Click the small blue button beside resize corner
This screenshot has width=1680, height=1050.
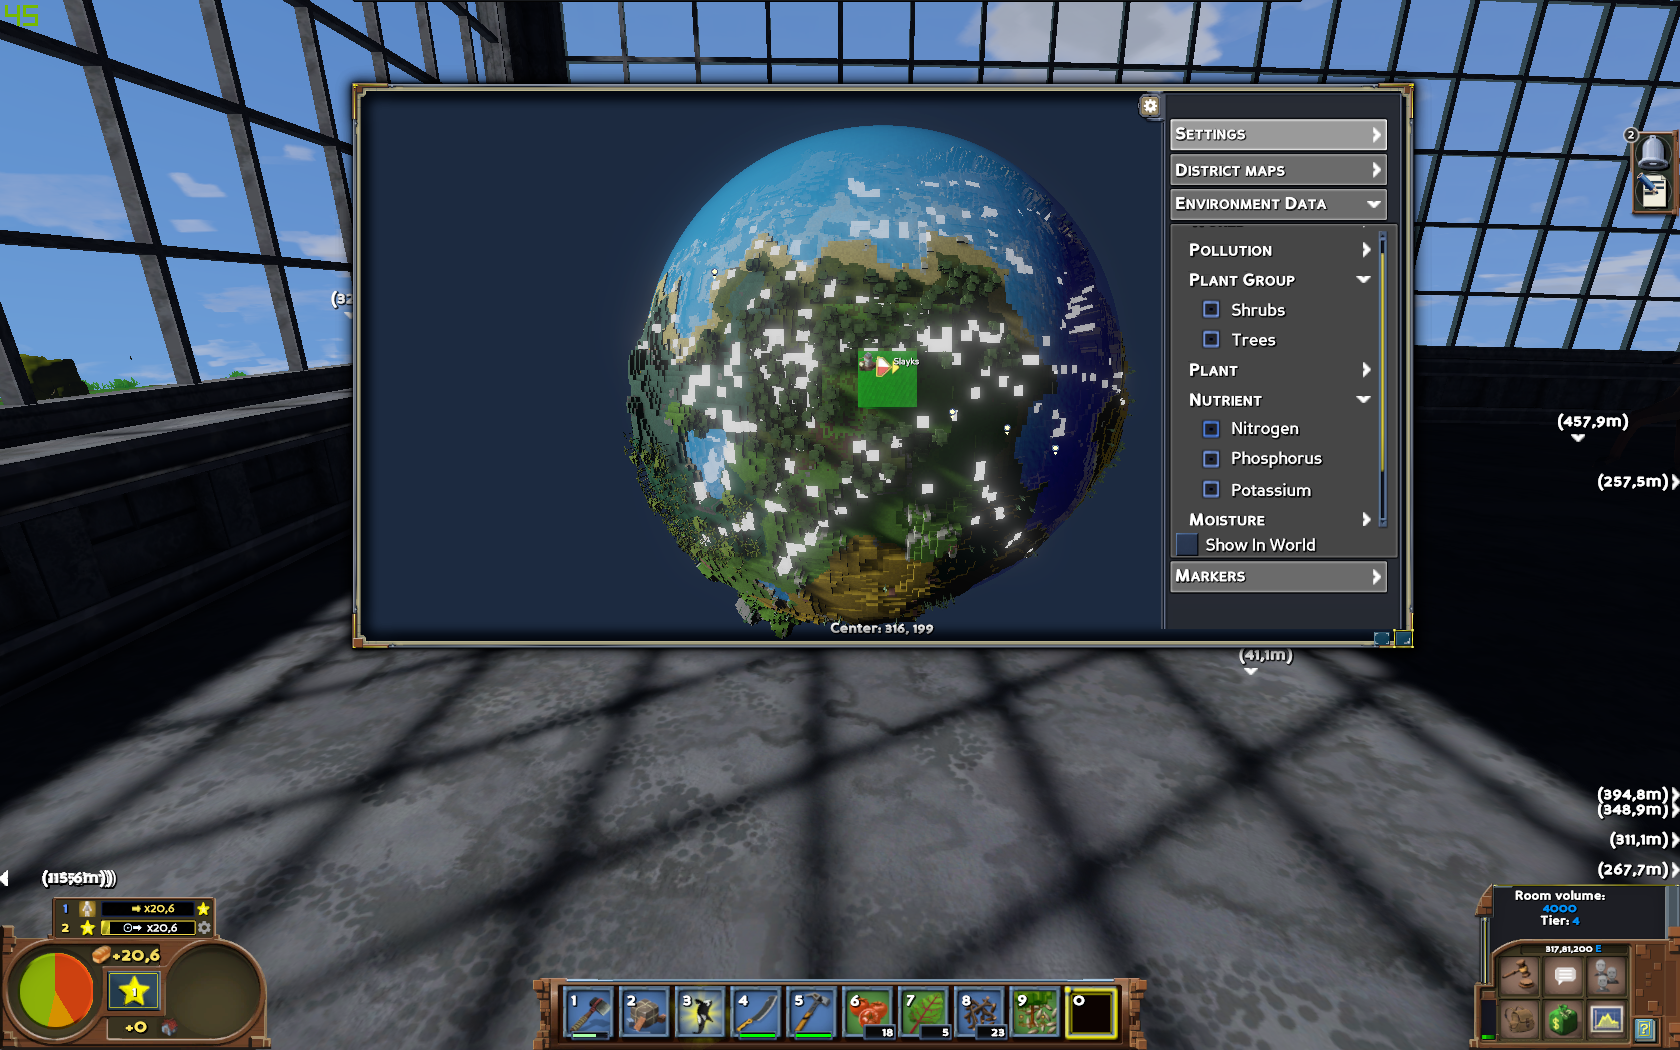point(1382,638)
